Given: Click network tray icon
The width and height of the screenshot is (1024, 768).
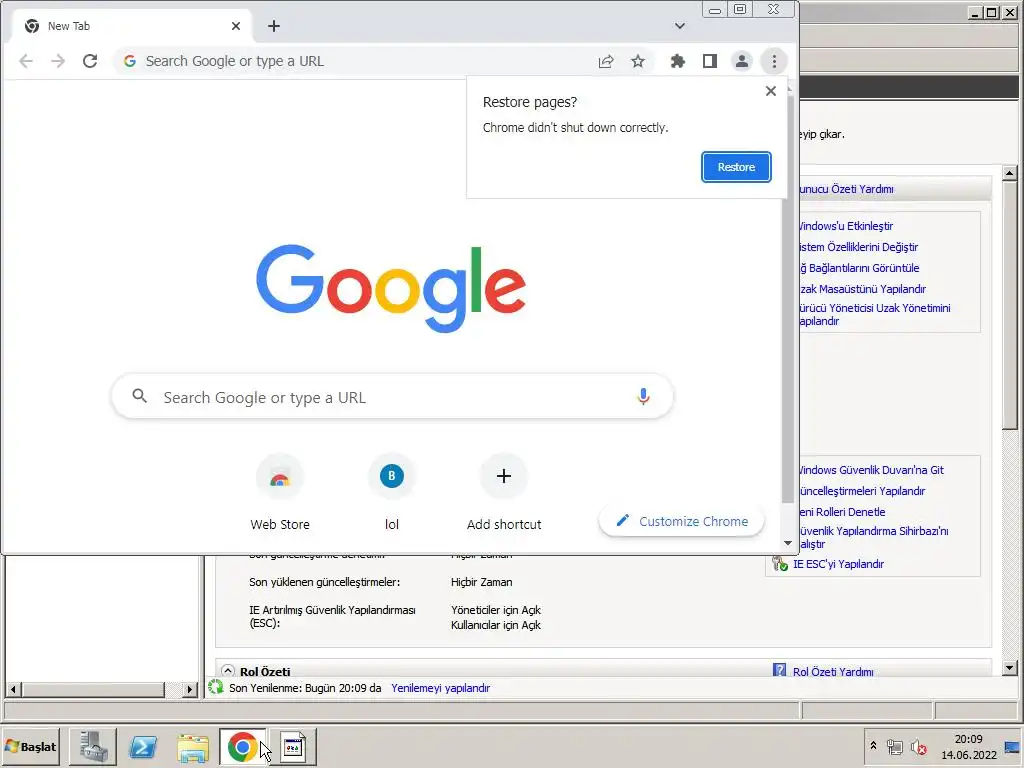Looking at the screenshot, I should pyautogui.click(x=895, y=747).
